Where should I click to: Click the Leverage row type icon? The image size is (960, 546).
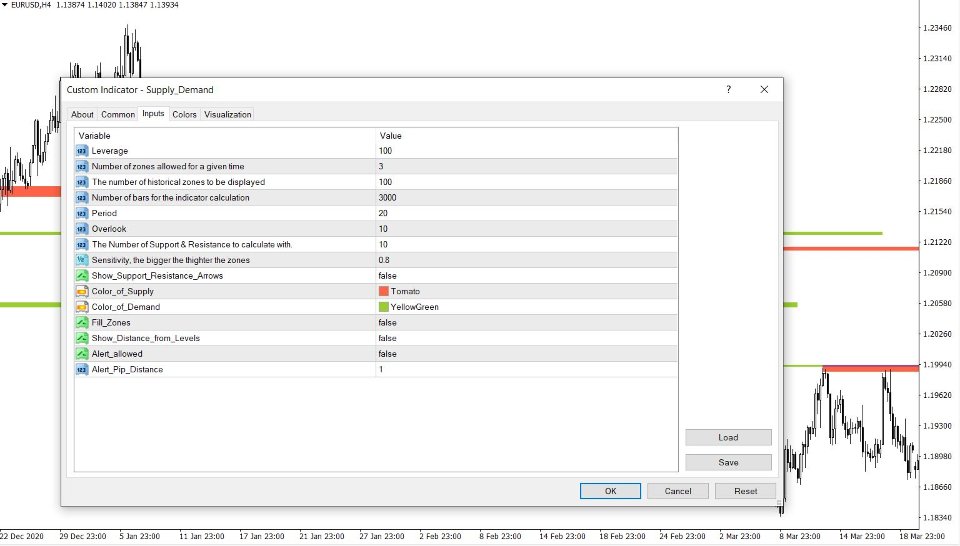[x=82, y=151]
